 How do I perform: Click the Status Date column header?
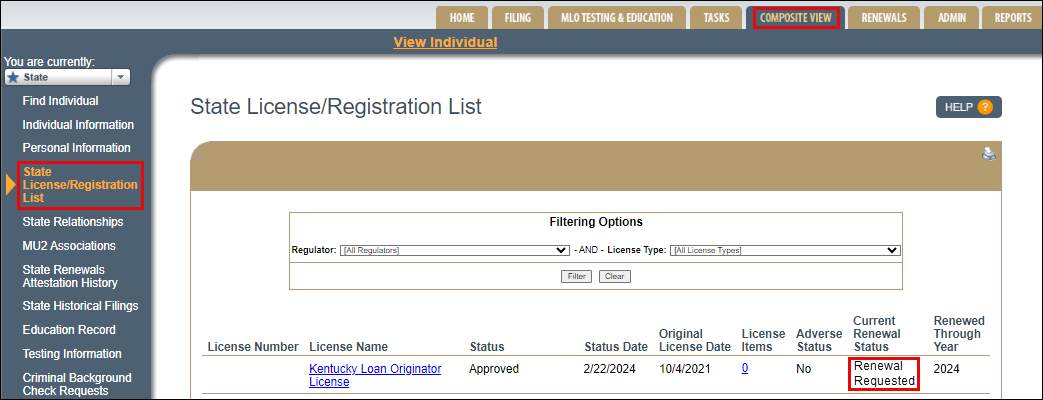pyautogui.click(x=616, y=347)
